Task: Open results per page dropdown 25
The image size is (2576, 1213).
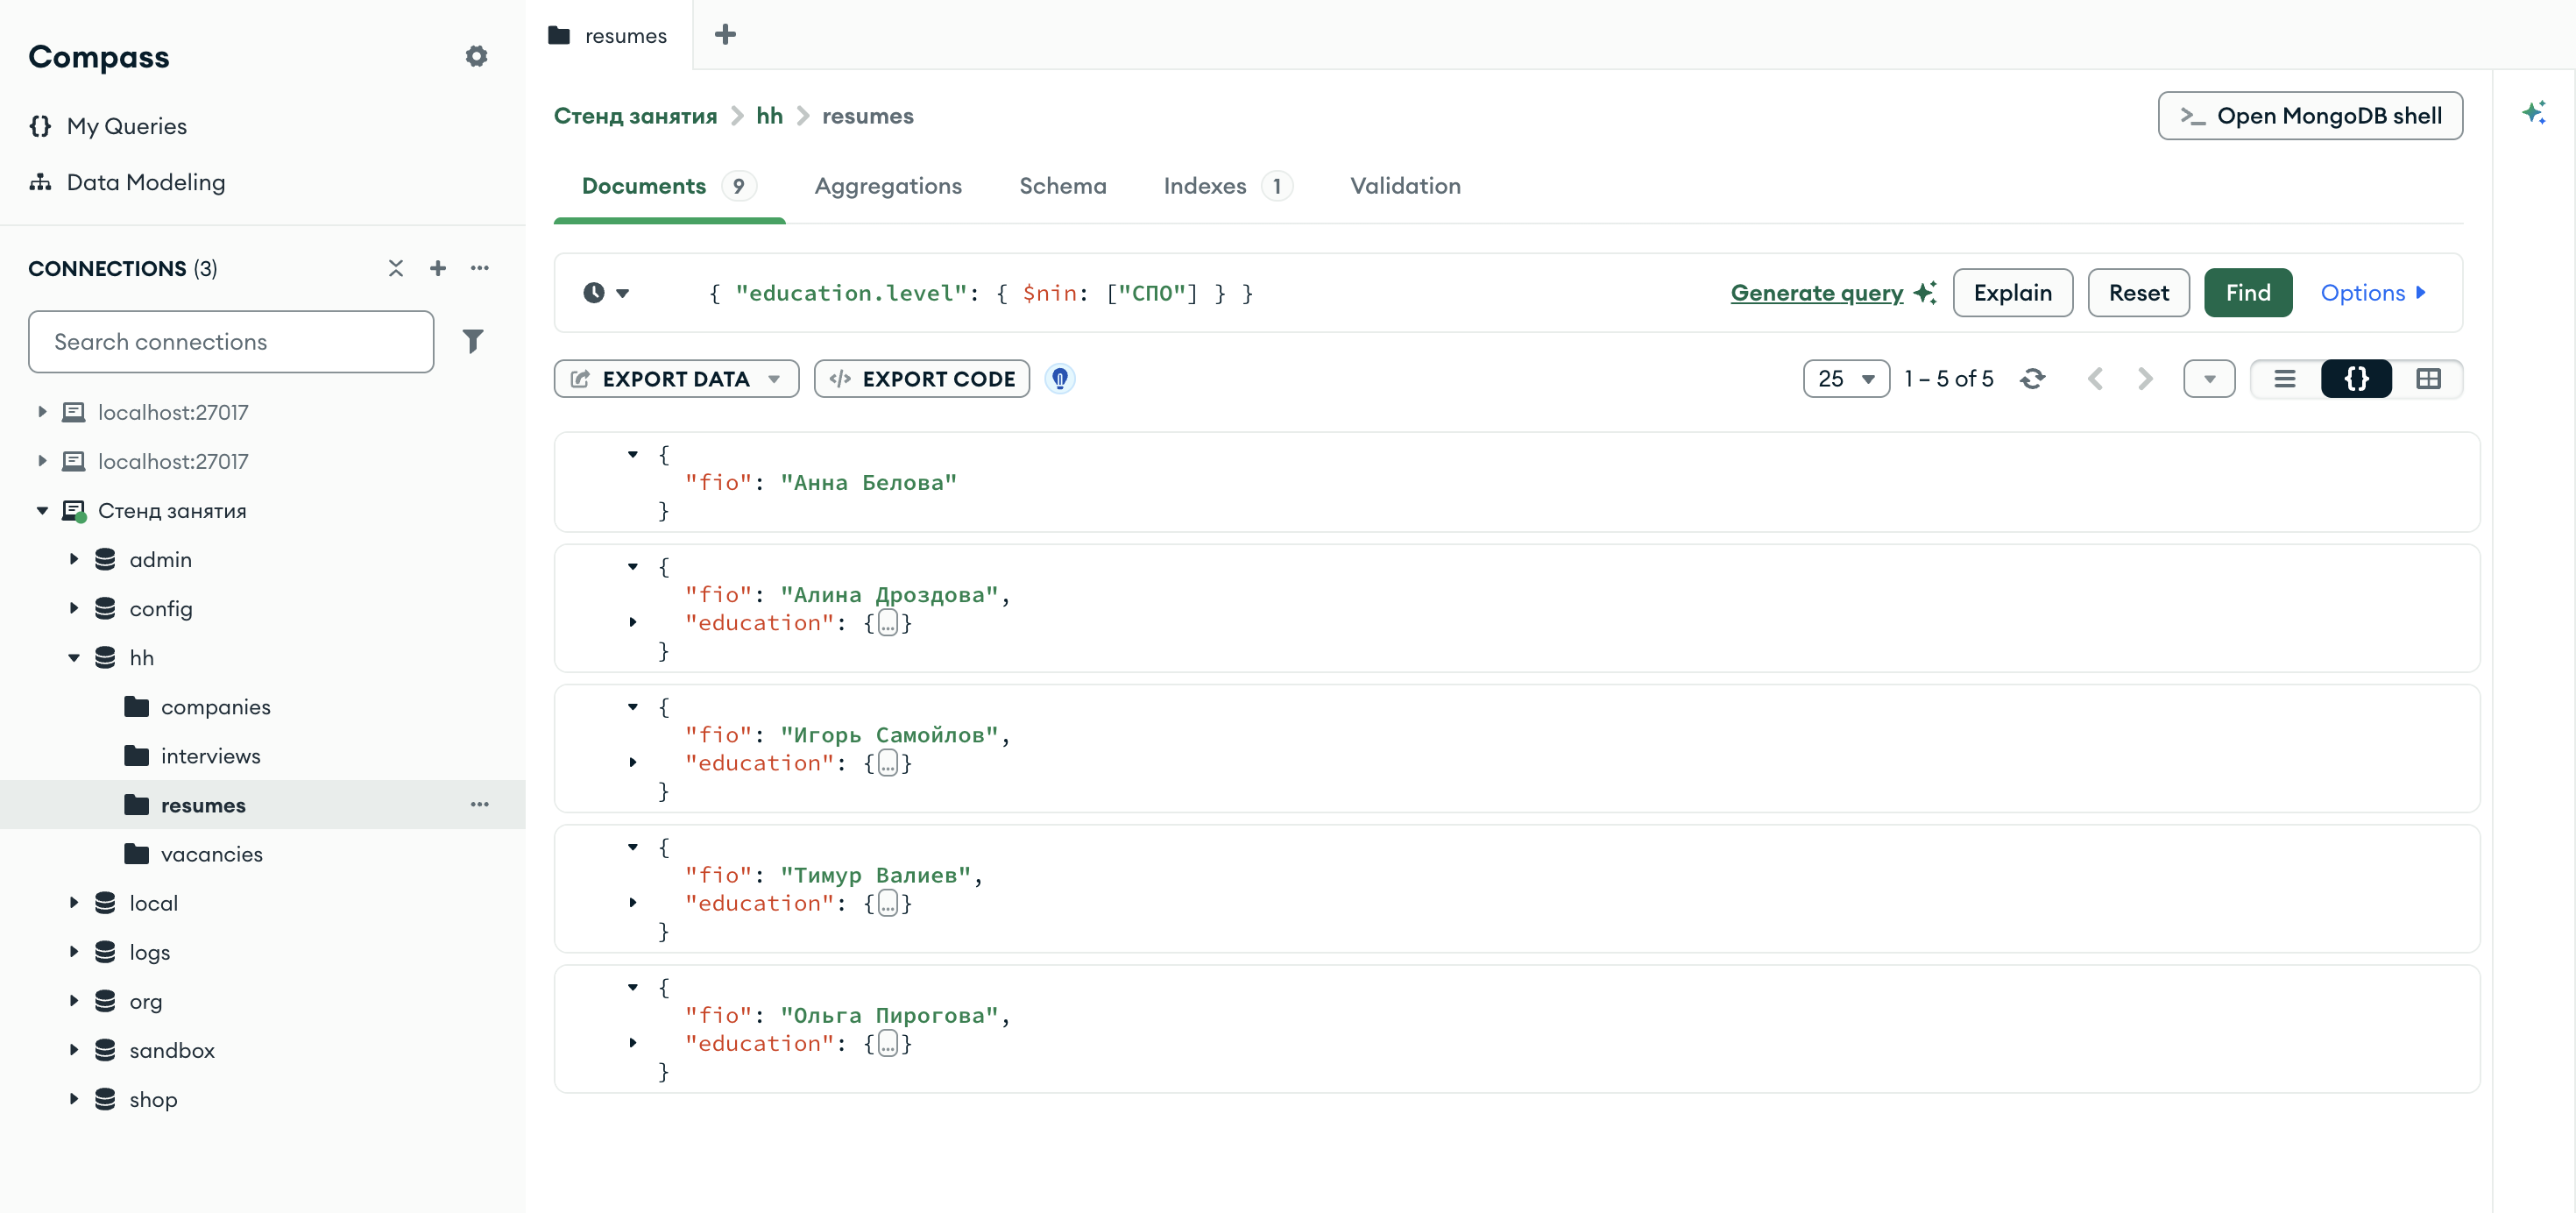Action: pyautogui.click(x=1846, y=379)
